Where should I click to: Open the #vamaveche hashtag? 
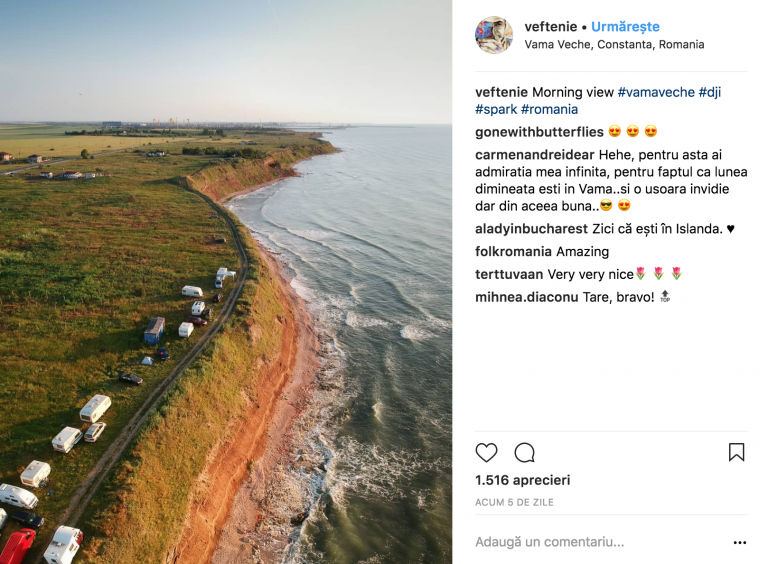tap(656, 92)
